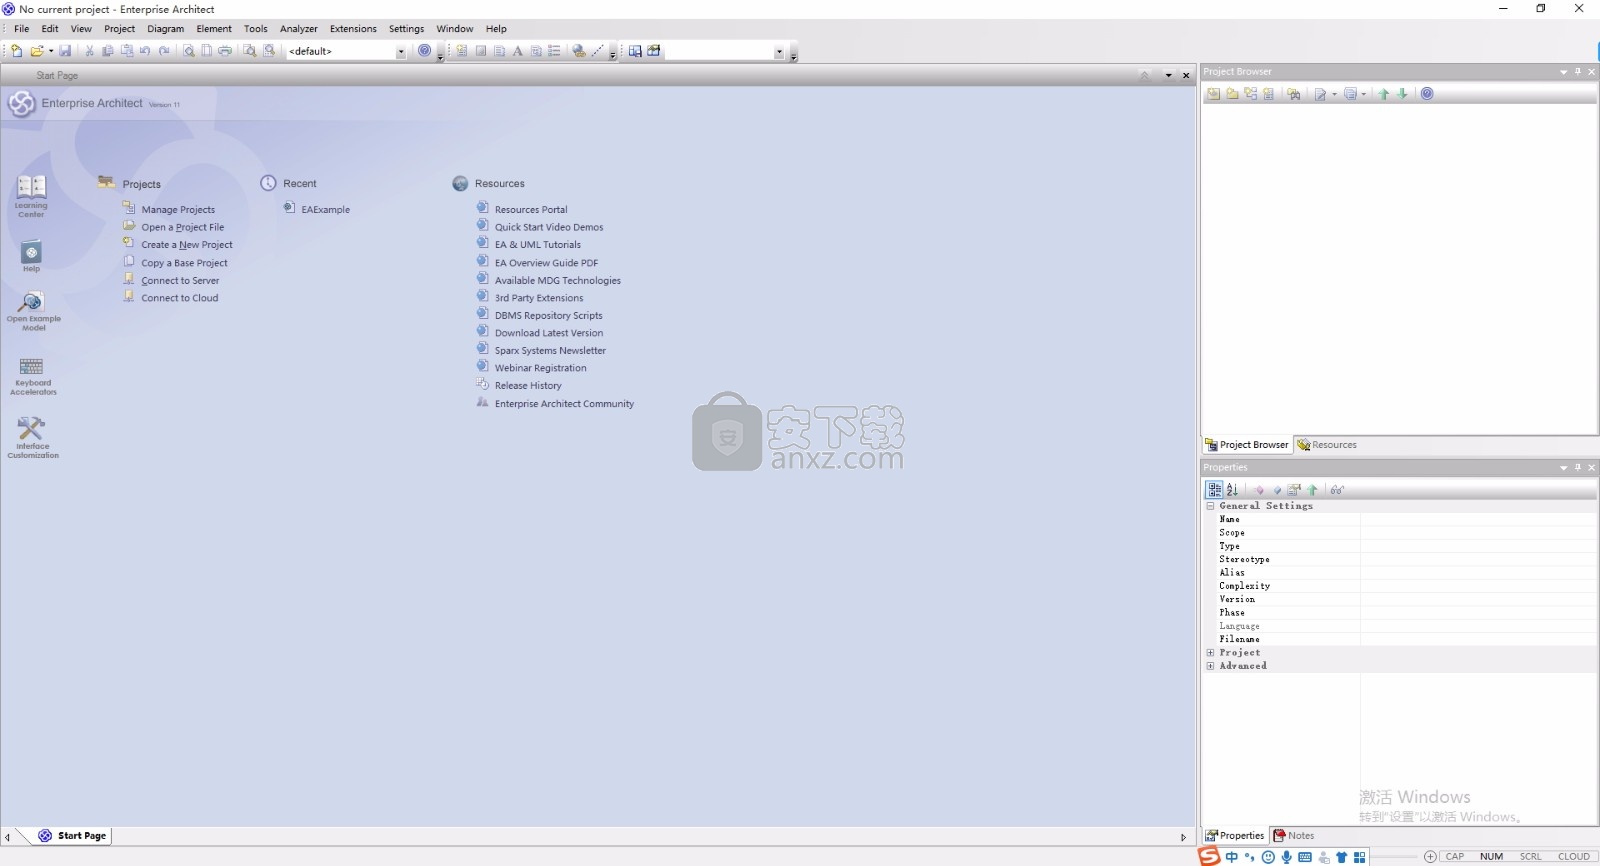Click Connect to Cloud link
1600x866 pixels.
180,298
